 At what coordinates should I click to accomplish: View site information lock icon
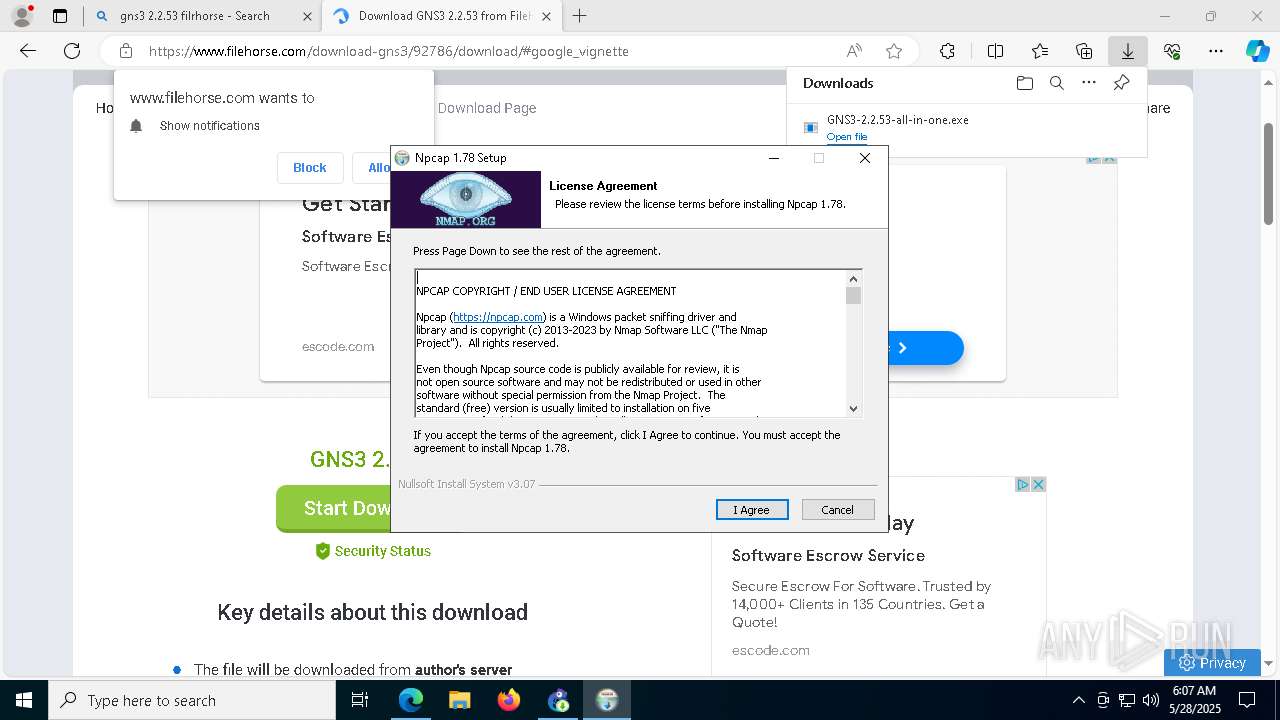click(x=125, y=51)
